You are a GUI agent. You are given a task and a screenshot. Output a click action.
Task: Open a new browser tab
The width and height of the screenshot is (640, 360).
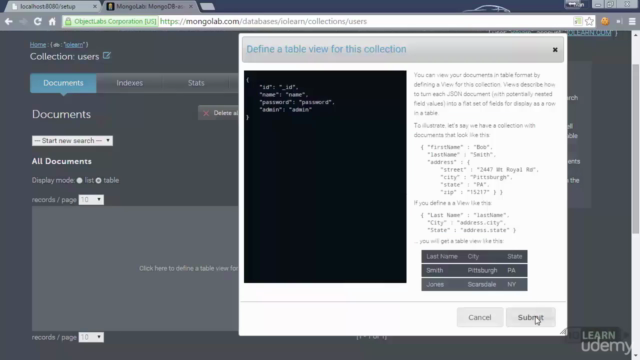(x=207, y=7)
